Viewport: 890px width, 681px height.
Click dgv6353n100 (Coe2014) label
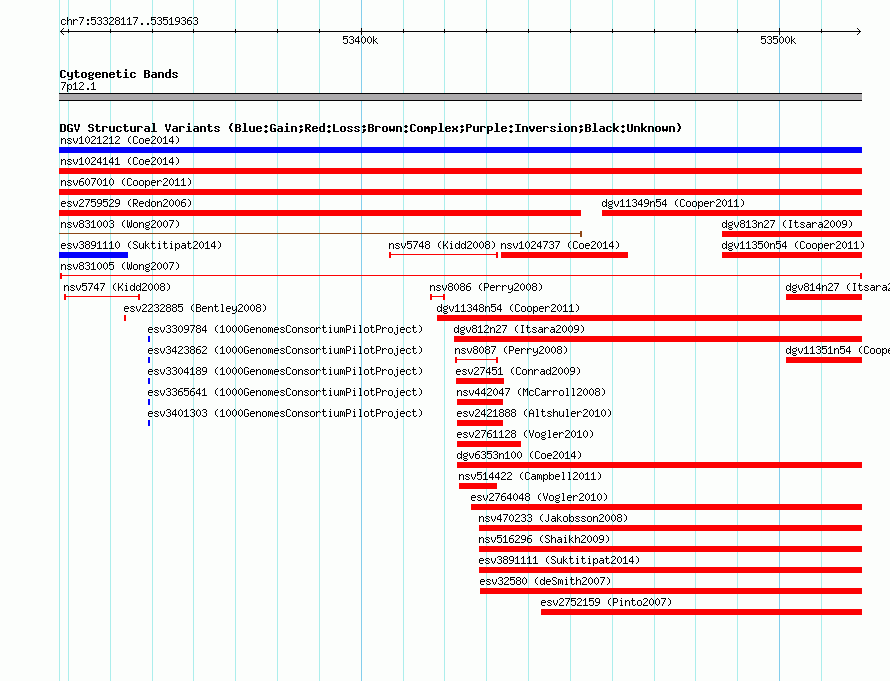[x=519, y=455]
